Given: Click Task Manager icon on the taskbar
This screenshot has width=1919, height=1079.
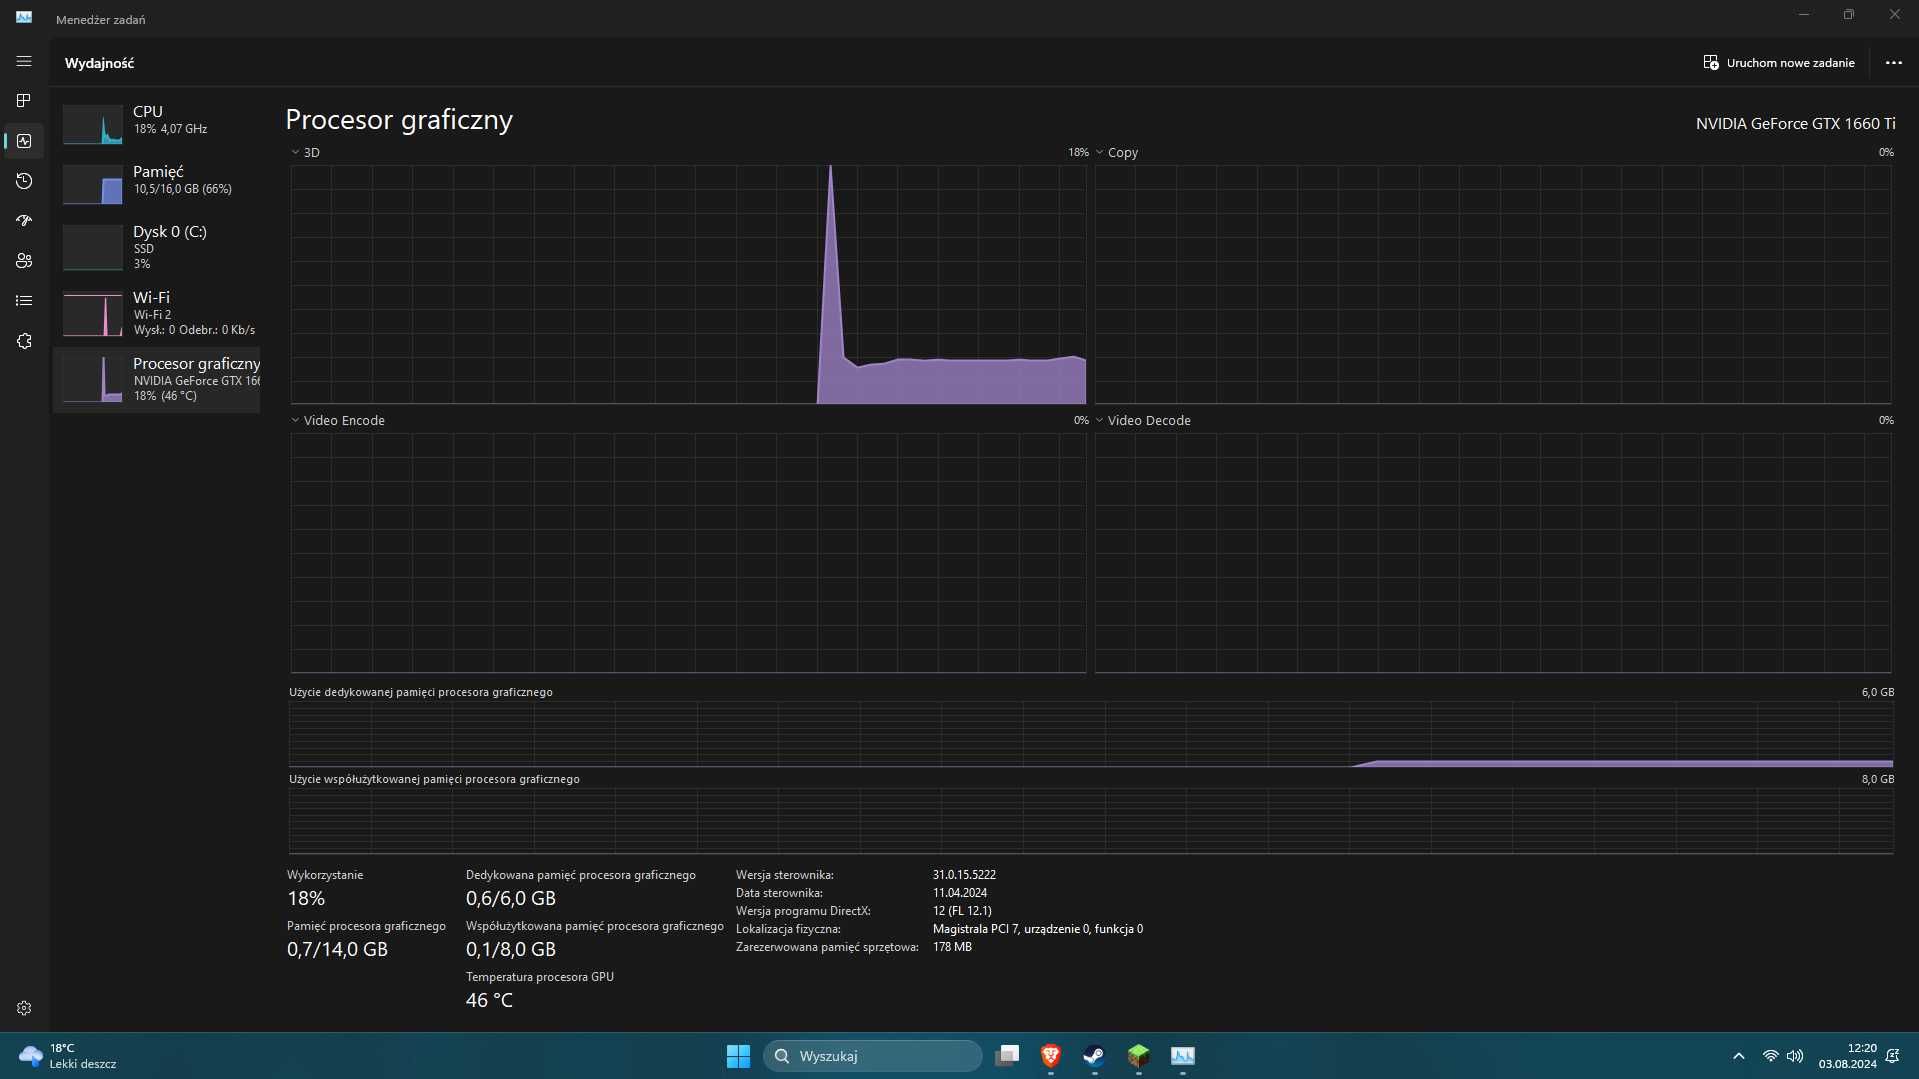Looking at the screenshot, I should click(x=1183, y=1056).
